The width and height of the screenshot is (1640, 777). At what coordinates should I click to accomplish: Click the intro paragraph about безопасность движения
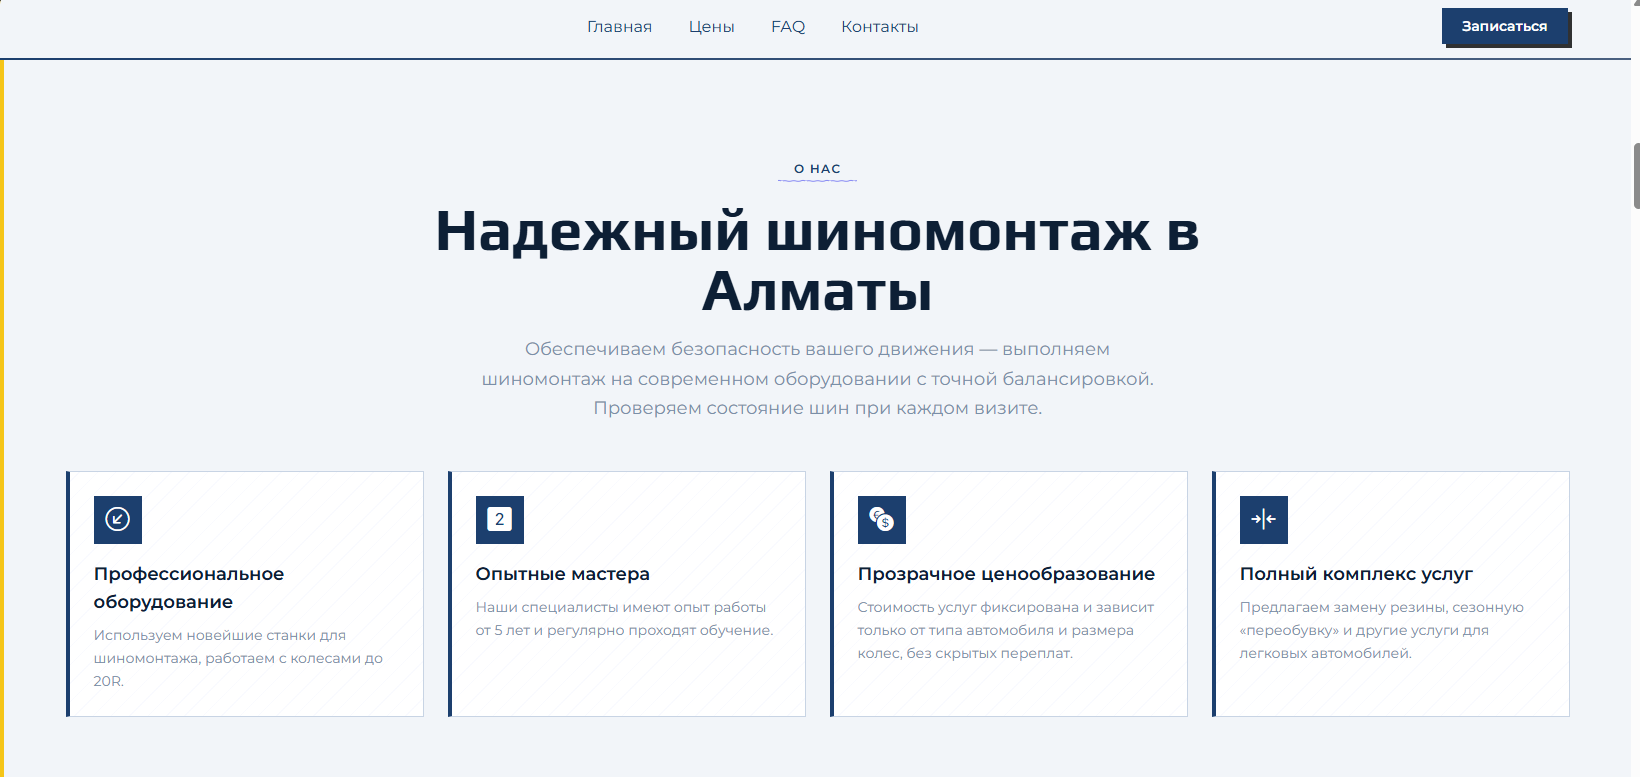817,379
